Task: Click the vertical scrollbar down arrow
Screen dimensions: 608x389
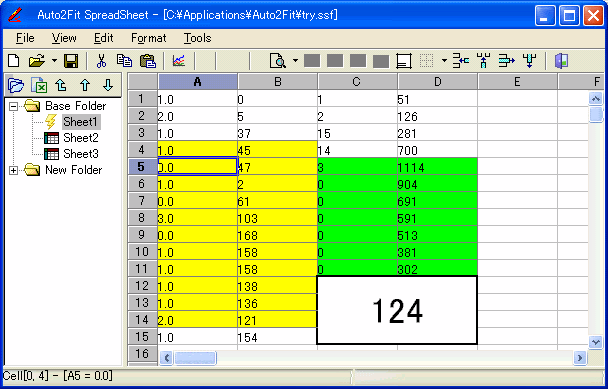Action: [x=595, y=342]
